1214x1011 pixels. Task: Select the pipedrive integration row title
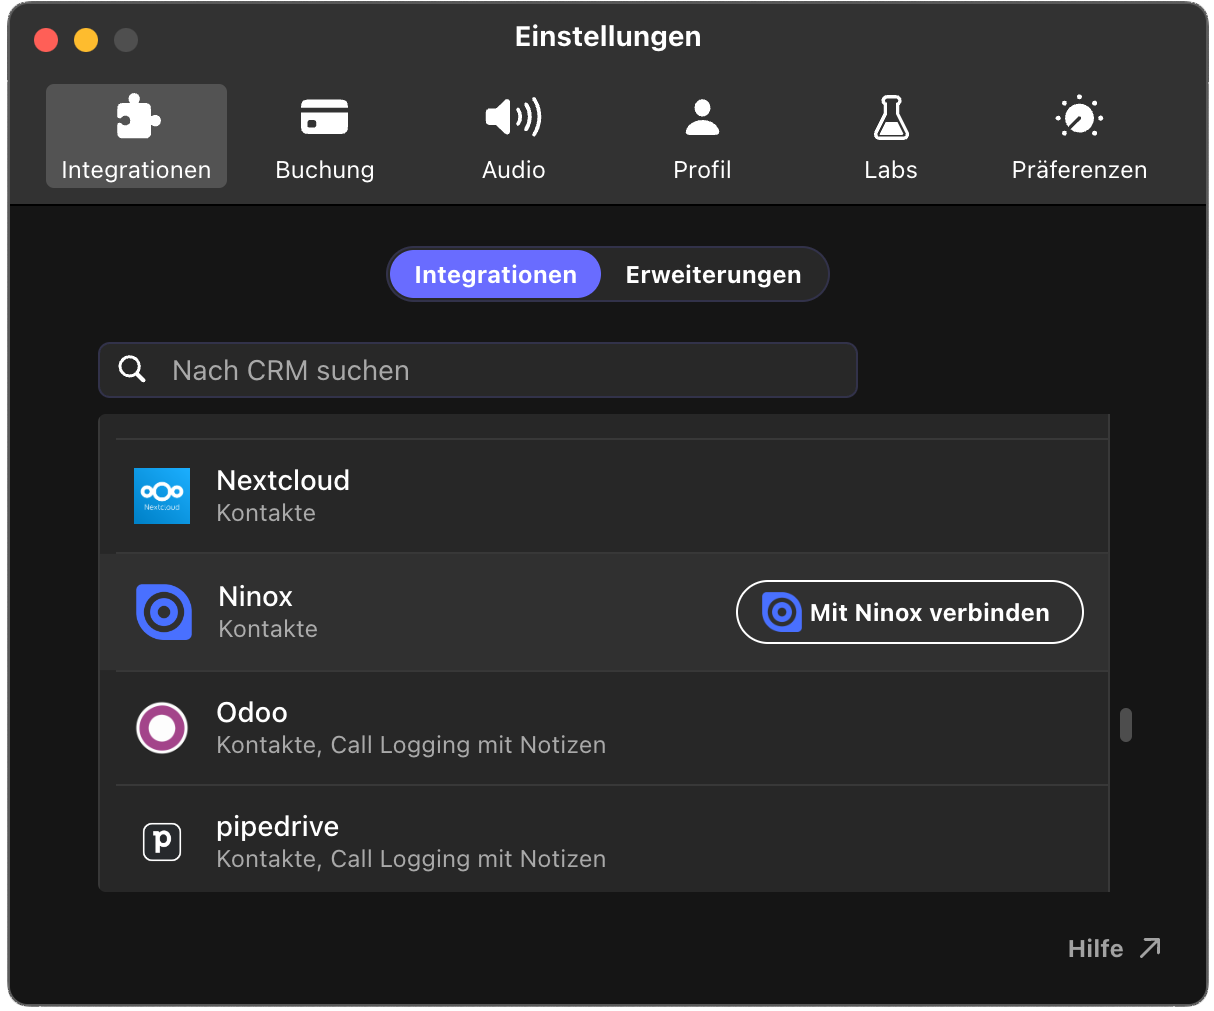[278, 827]
